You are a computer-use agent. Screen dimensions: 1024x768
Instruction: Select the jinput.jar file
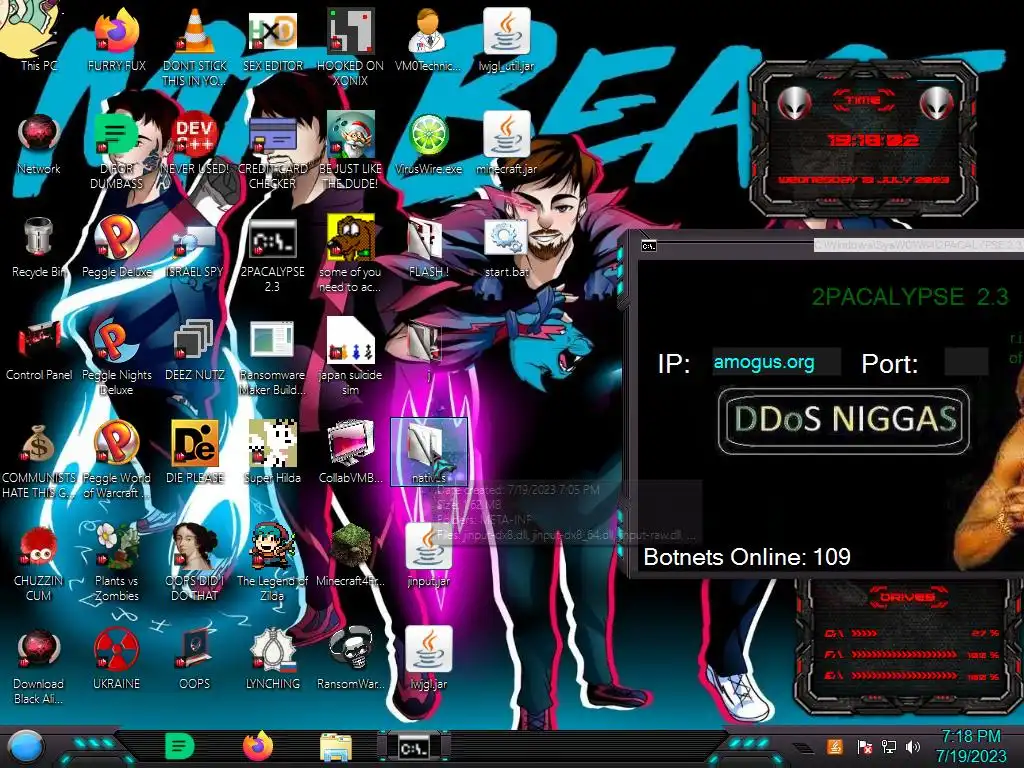(x=428, y=554)
